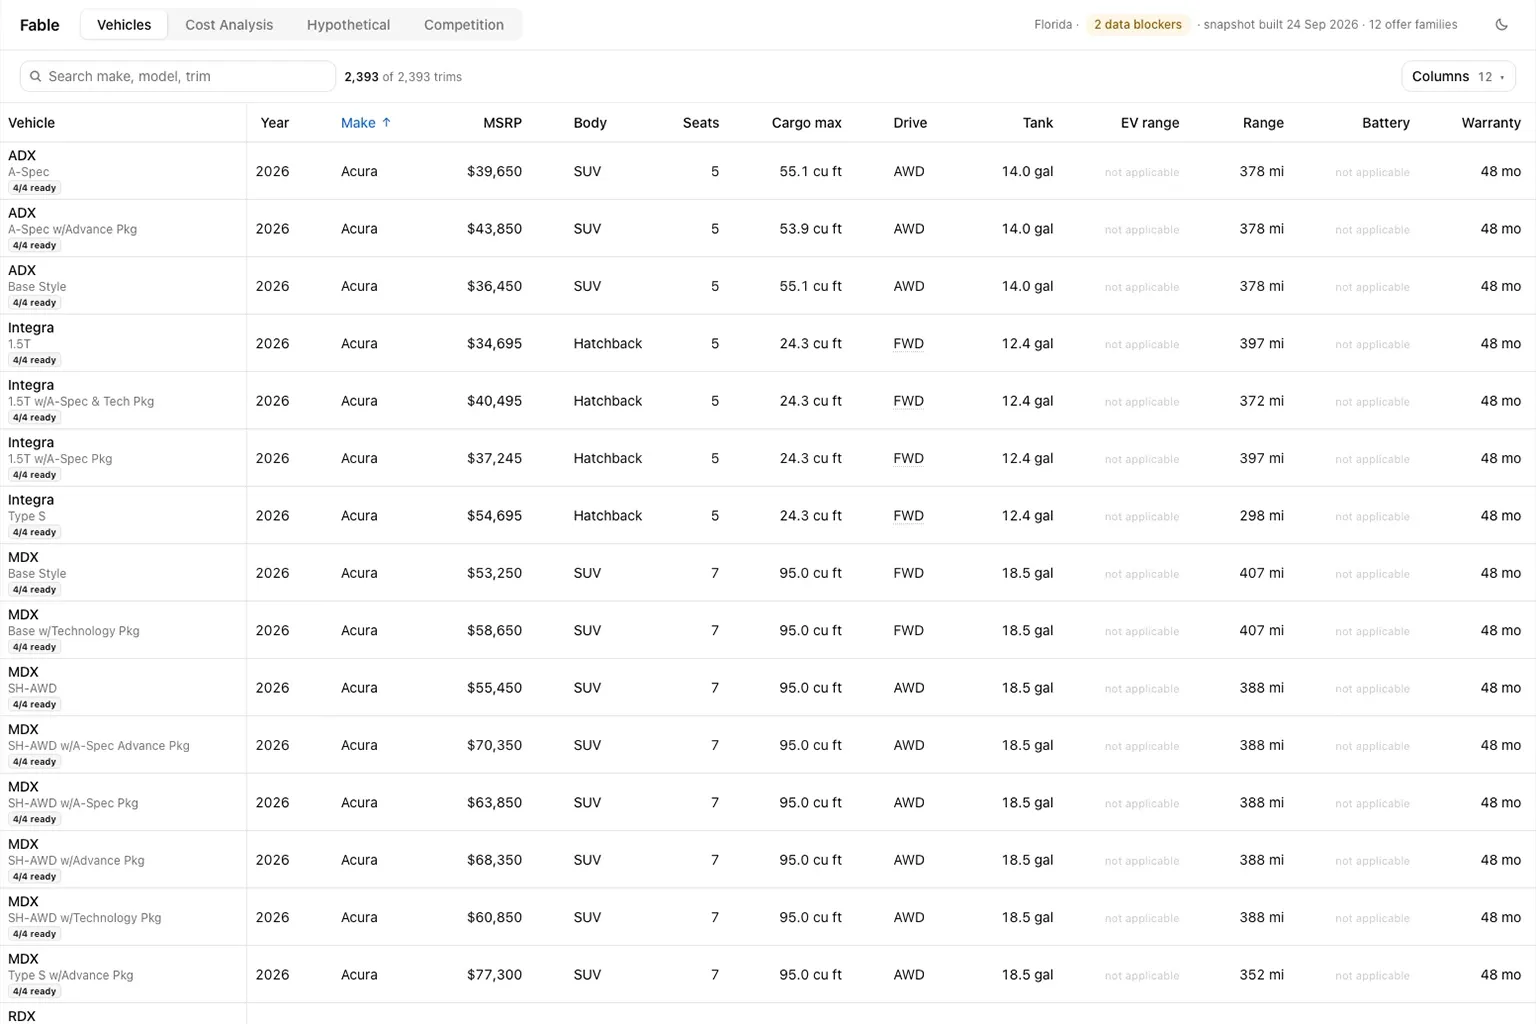This screenshot has width=1536, height=1024.
Task: Sort by the Seats column header
Action: tap(700, 122)
